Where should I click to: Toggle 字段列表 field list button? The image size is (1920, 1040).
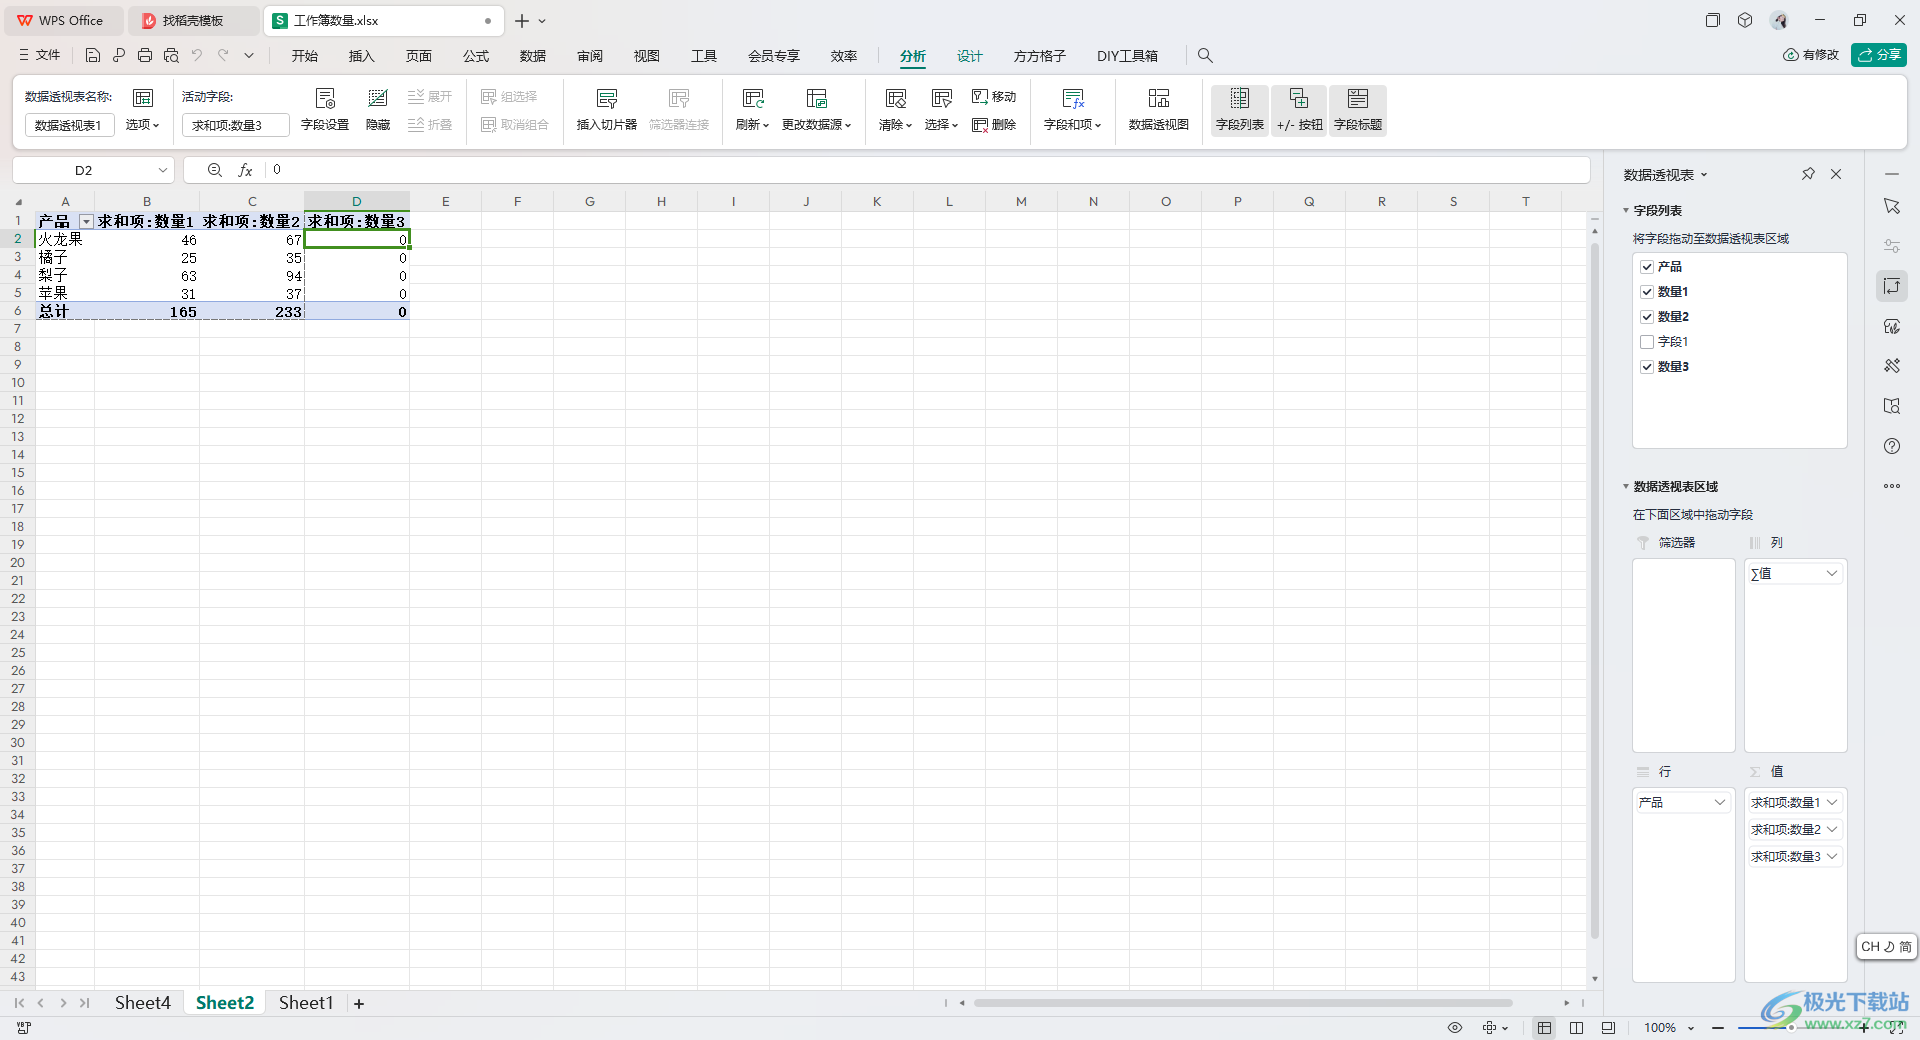click(1240, 109)
